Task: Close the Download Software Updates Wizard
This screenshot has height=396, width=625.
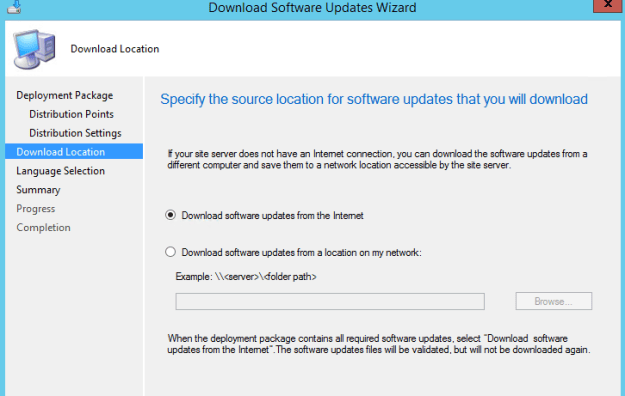Action: [608, 5]
